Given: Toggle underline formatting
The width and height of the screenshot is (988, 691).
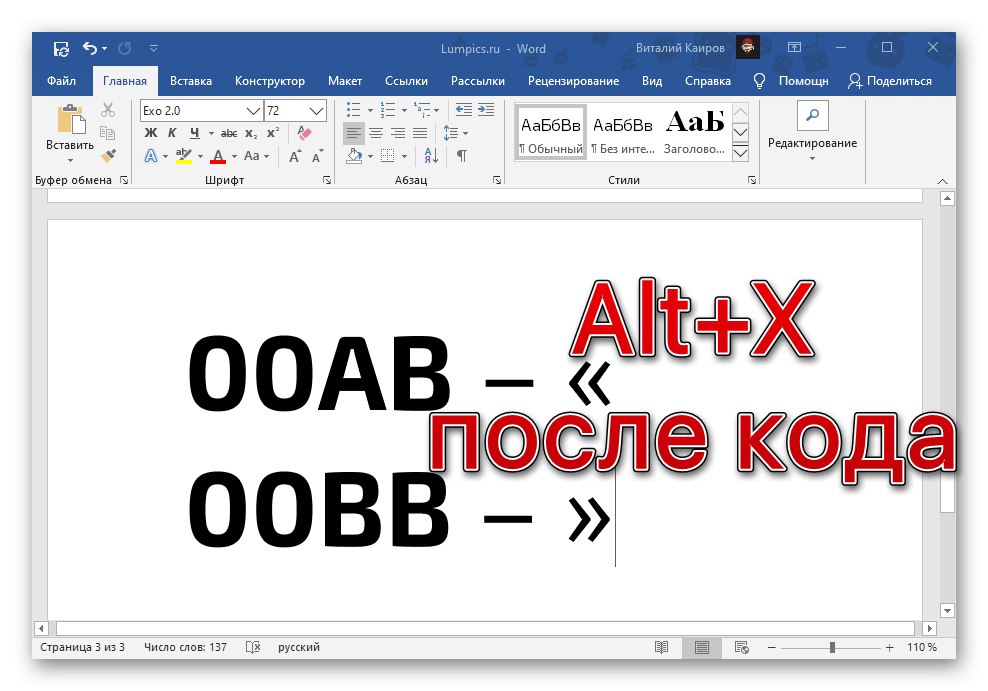Looking at the screenshot, I should [x=196, y=133].
